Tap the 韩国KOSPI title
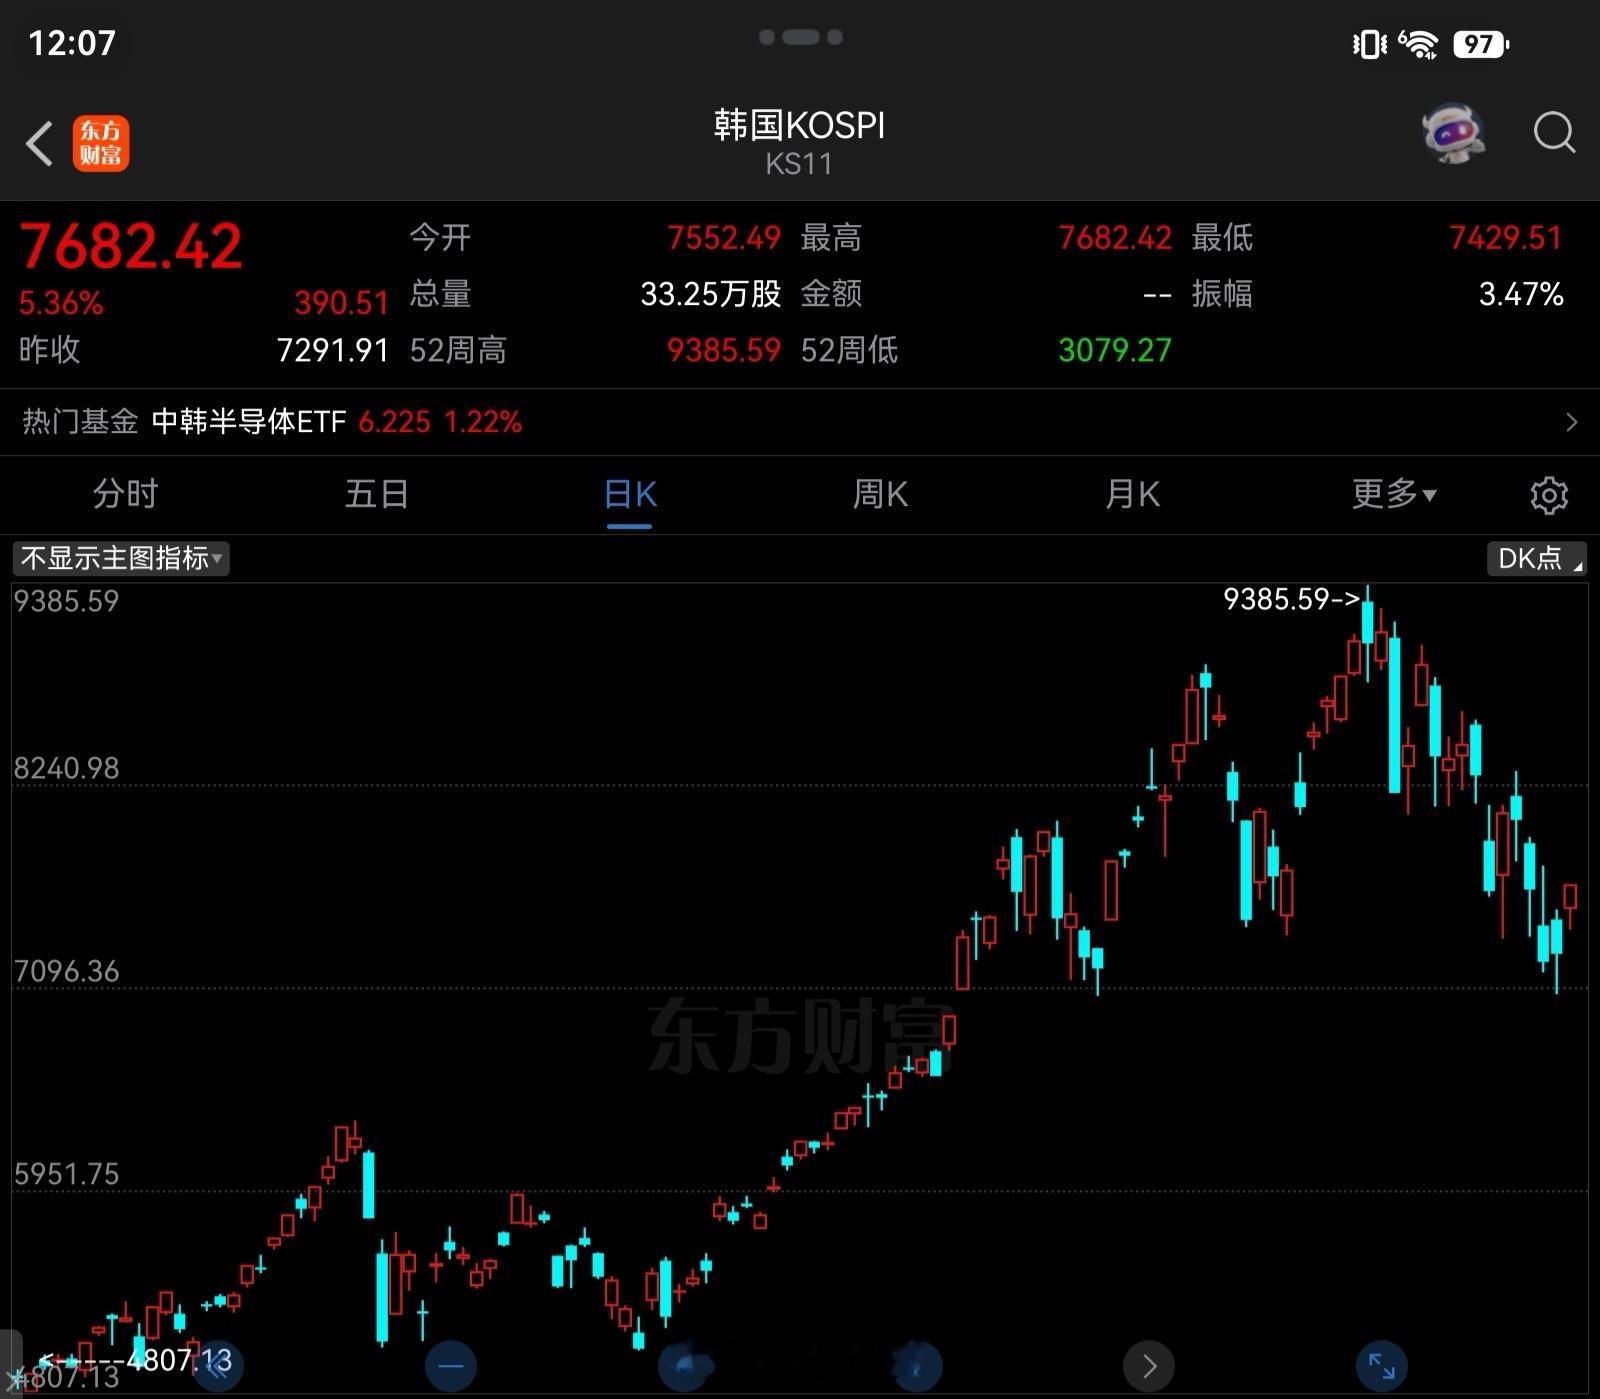This screenshot has width=1600, height=1399. 799,125
